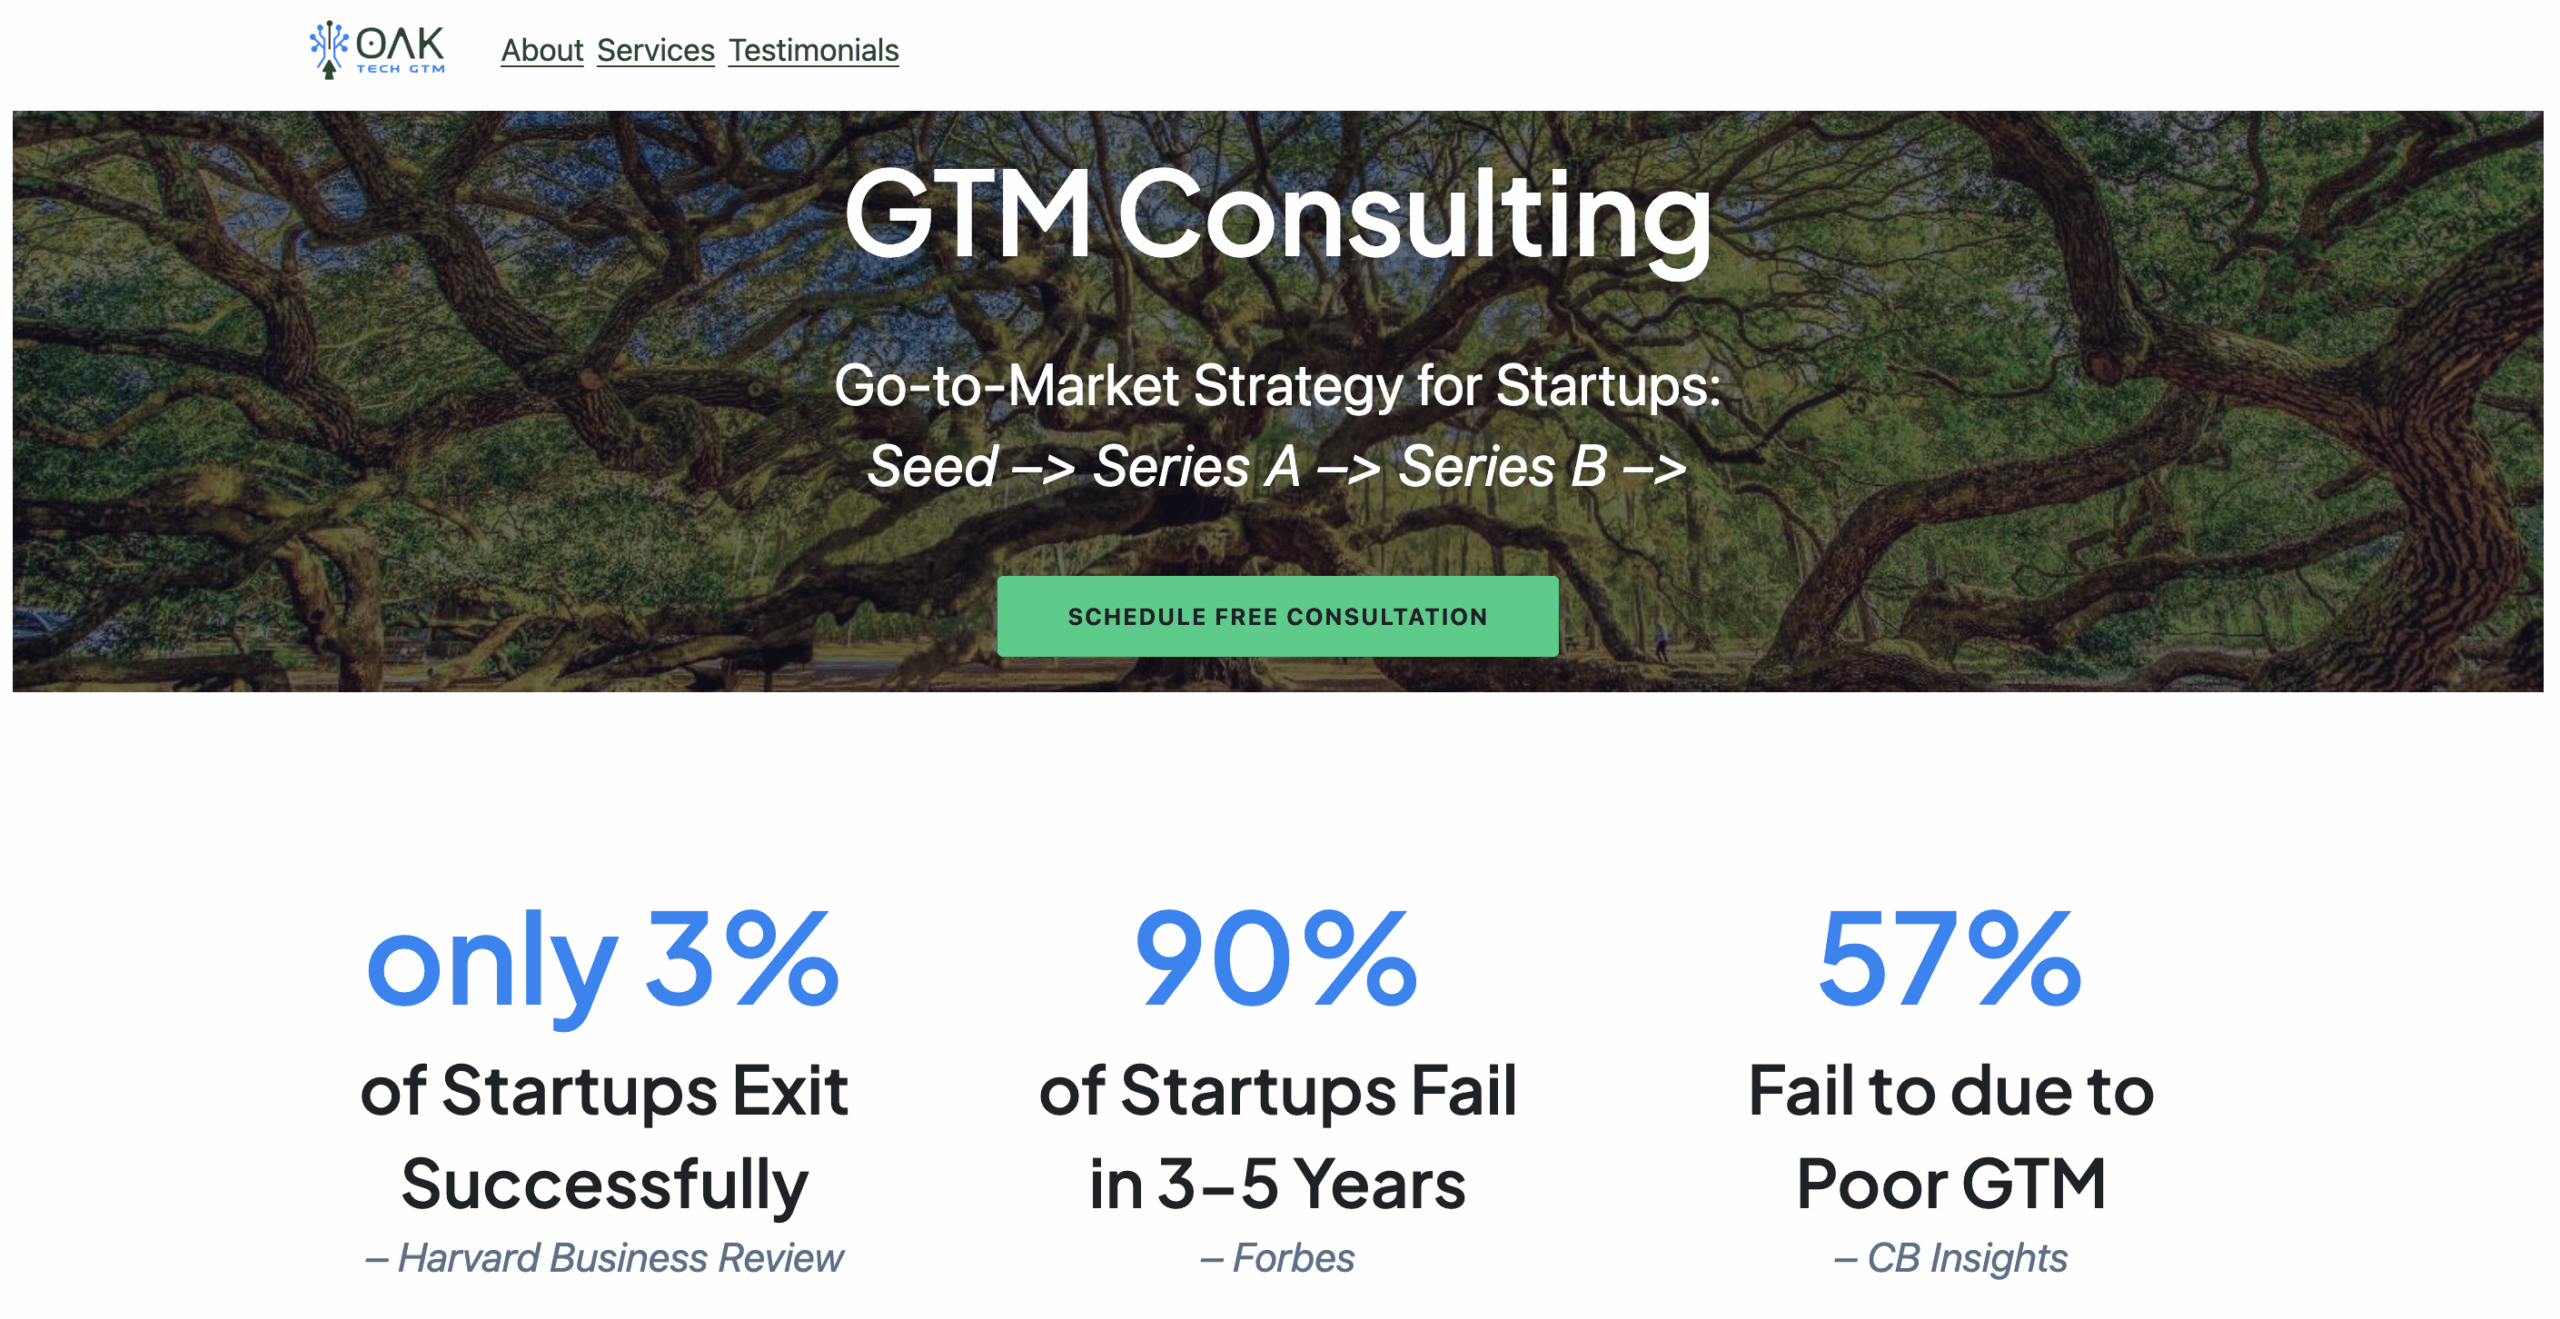2560x1319 pixels.
Task: Click the CB Insights source citation
Action: [x=1950, y=1258]
